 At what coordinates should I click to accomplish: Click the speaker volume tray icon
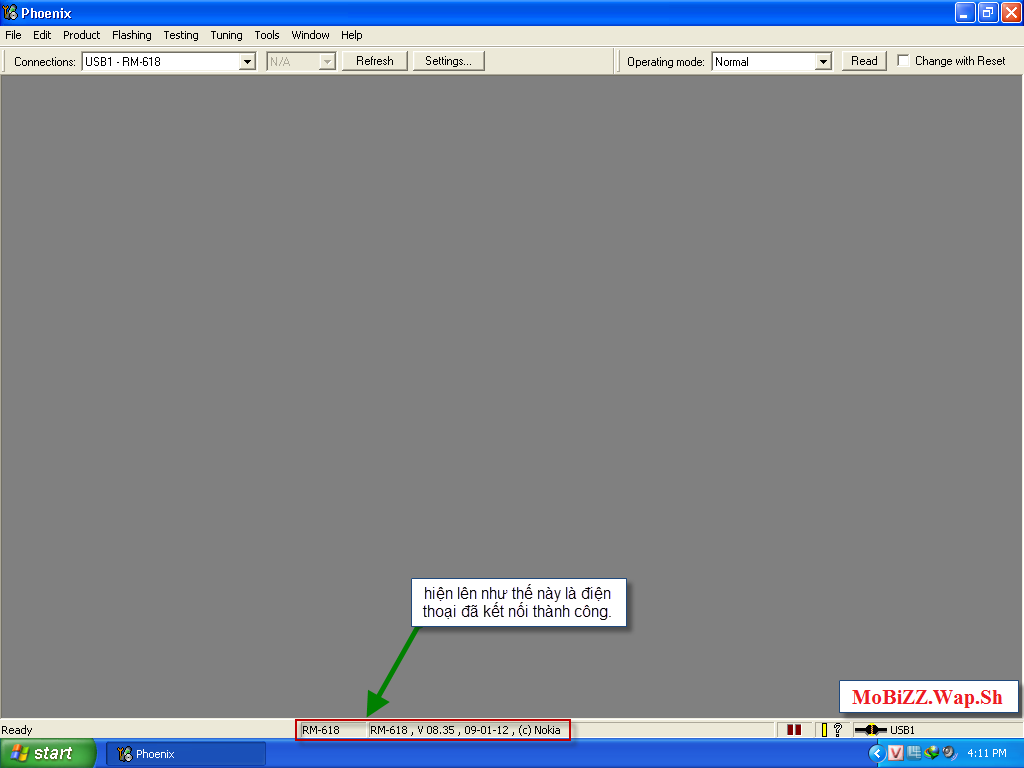coord(948,753)
